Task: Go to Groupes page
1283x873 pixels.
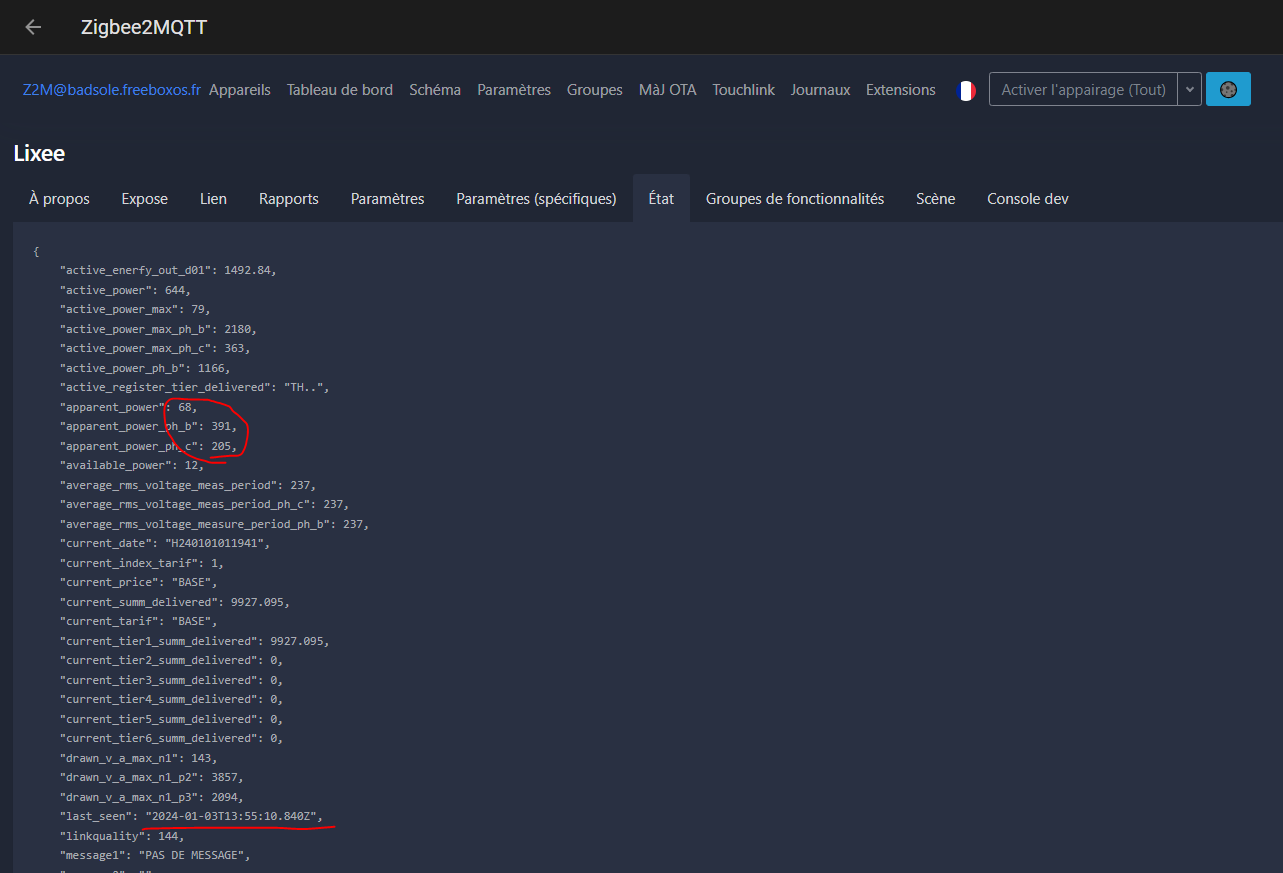Action: 595,89
